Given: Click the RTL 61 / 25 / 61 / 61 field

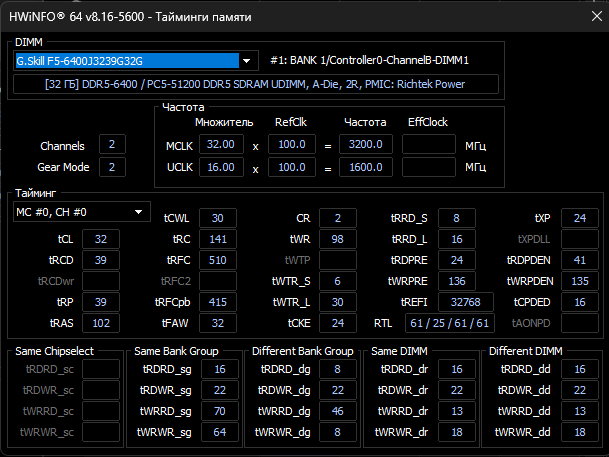Looking at the screenshot, I should point(449,323).
